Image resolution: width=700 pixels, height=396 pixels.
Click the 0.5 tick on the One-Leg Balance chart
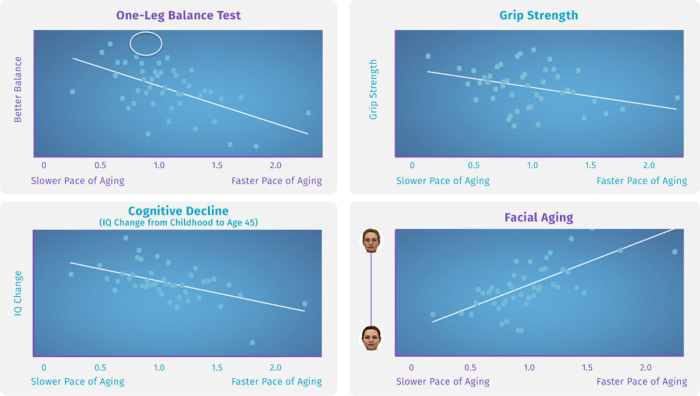point(100,165)
